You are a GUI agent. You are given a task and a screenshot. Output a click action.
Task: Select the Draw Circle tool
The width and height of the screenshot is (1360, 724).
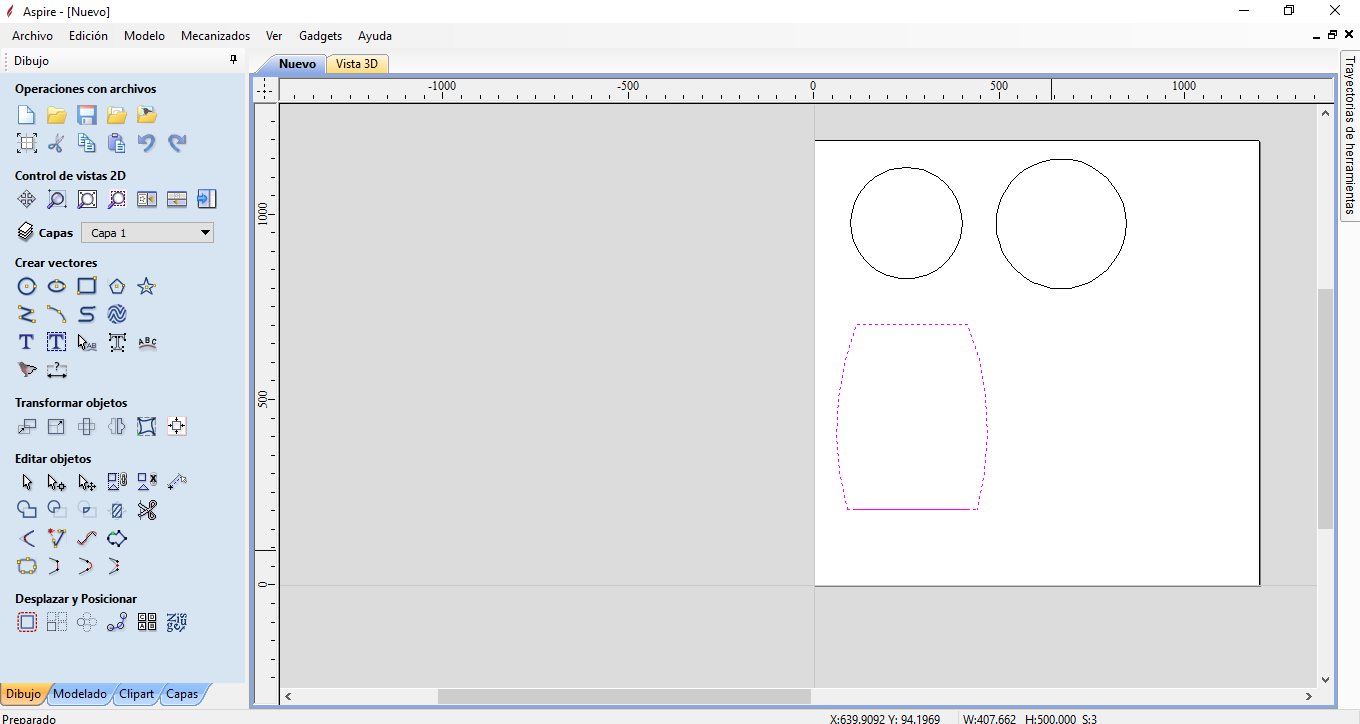click(27, 287)
